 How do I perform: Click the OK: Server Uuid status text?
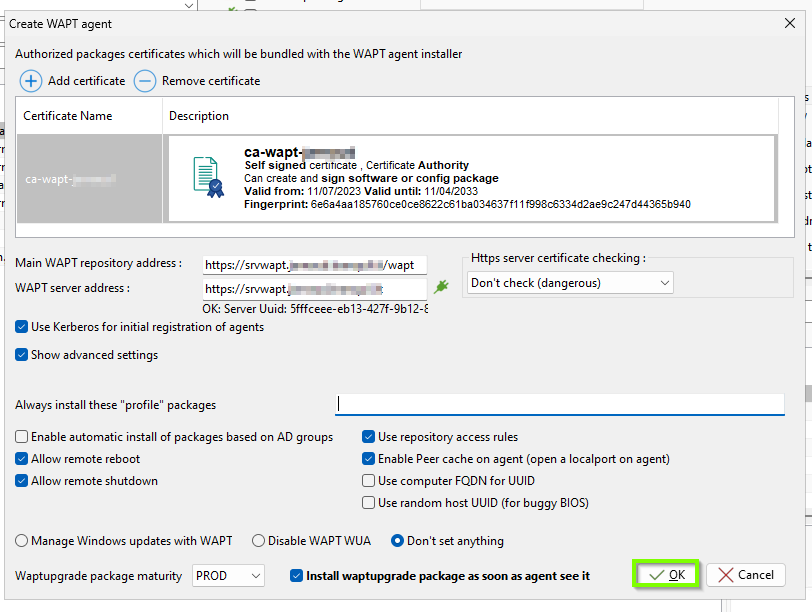tap(315, 309)
